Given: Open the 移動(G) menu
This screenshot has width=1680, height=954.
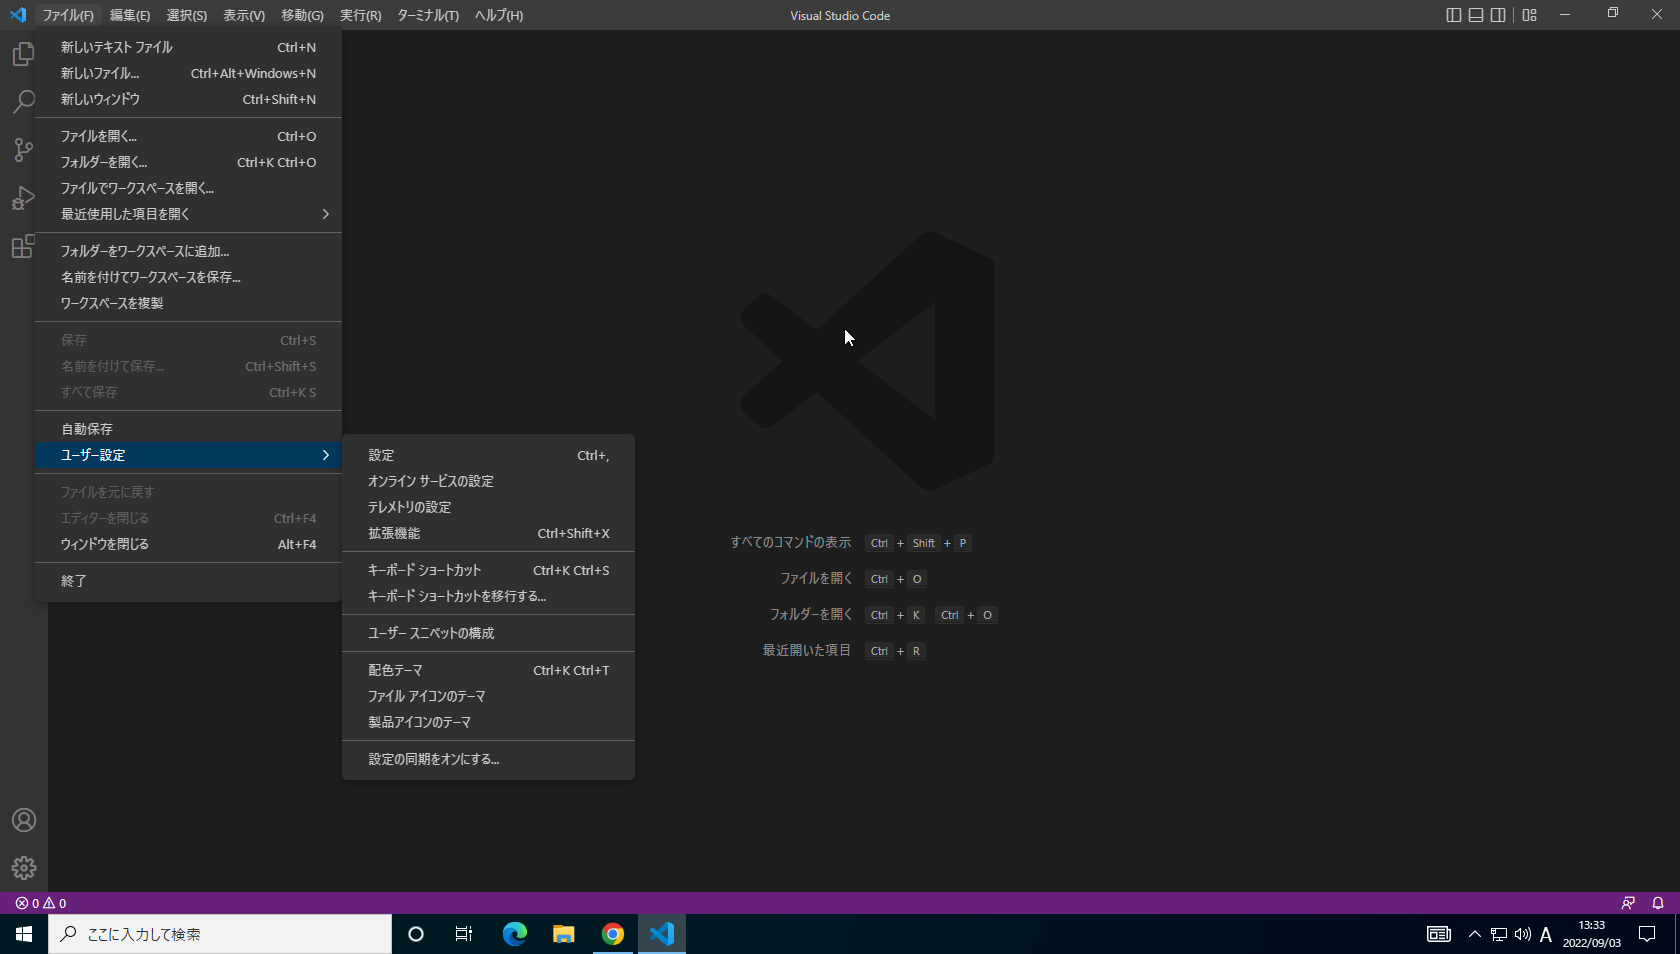Looking at the screenshot, I should click(x=302, y=15).
